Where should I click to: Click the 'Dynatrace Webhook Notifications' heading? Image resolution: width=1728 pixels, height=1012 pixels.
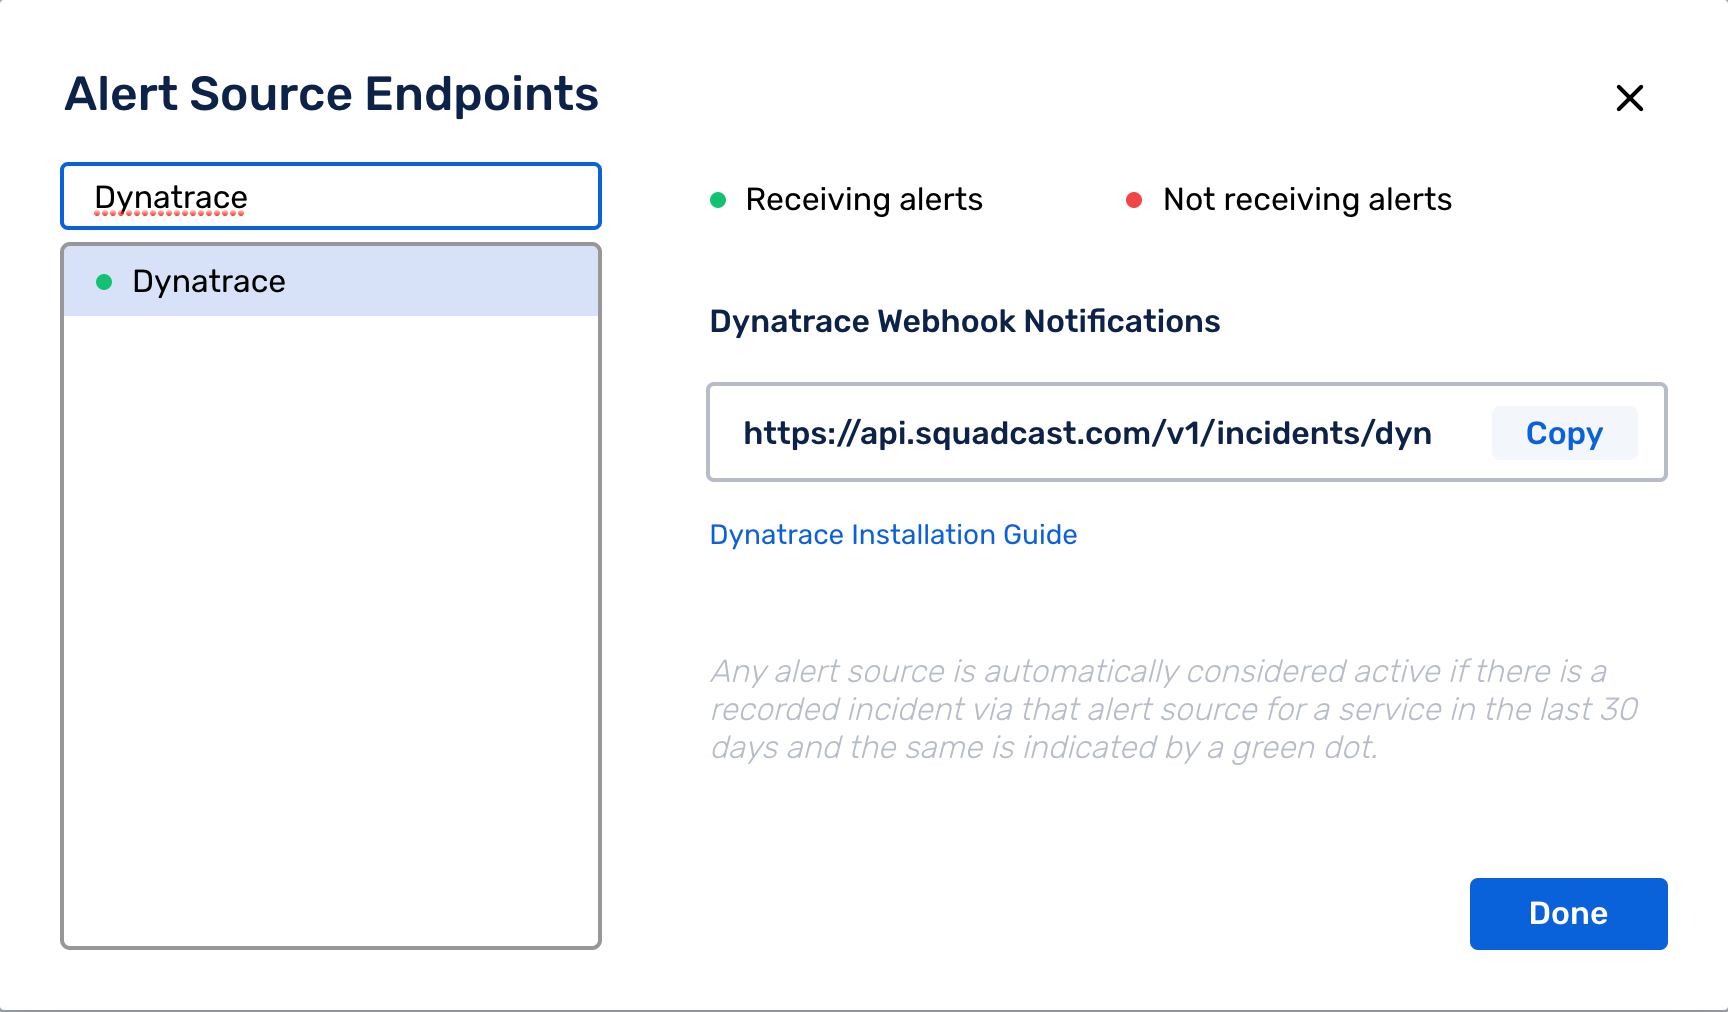pos(965,321)
